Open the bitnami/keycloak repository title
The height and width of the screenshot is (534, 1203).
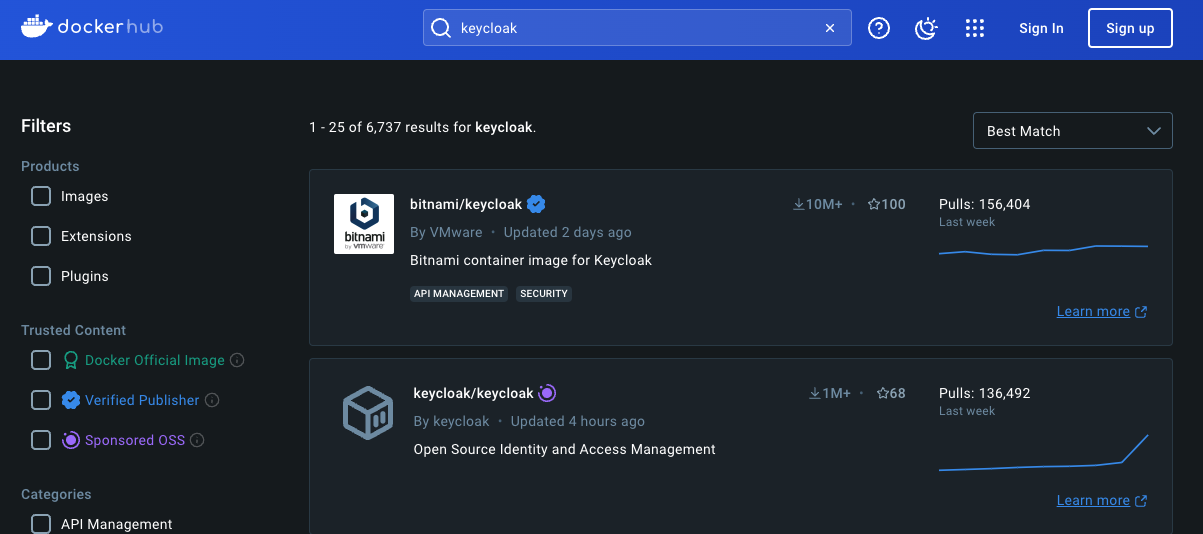(x=466, y=204)
